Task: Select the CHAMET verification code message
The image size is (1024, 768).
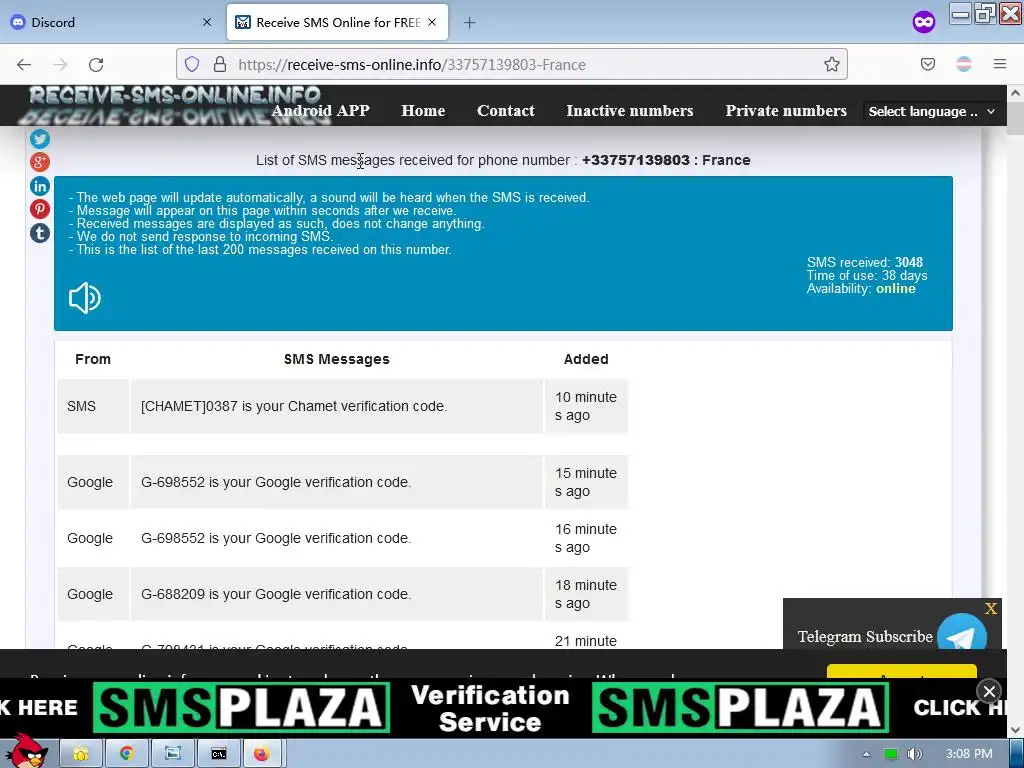Action: coord(336,406)
